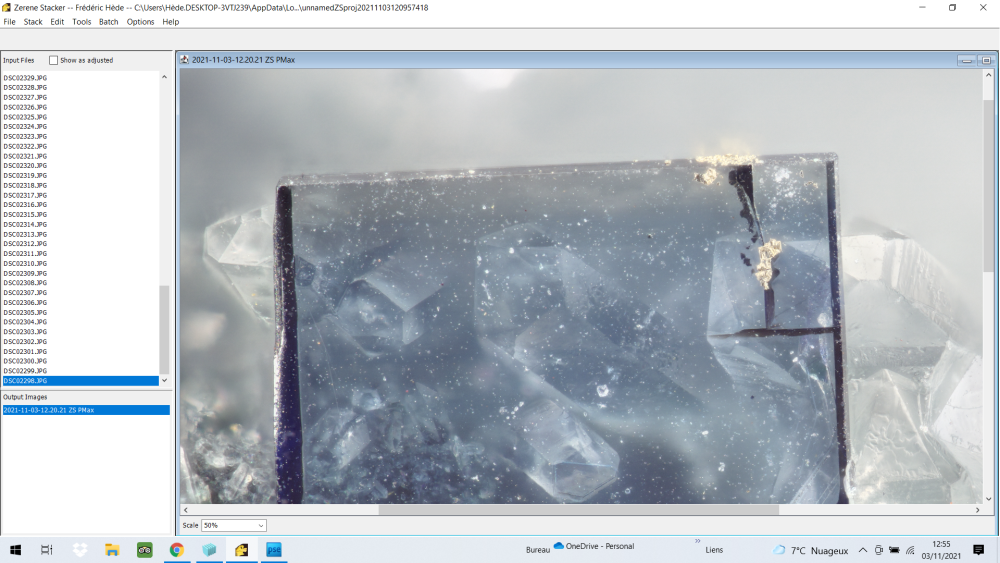Open the Stack menu
This screenshot has height=563, width=1000.
(x=33, y=22)
